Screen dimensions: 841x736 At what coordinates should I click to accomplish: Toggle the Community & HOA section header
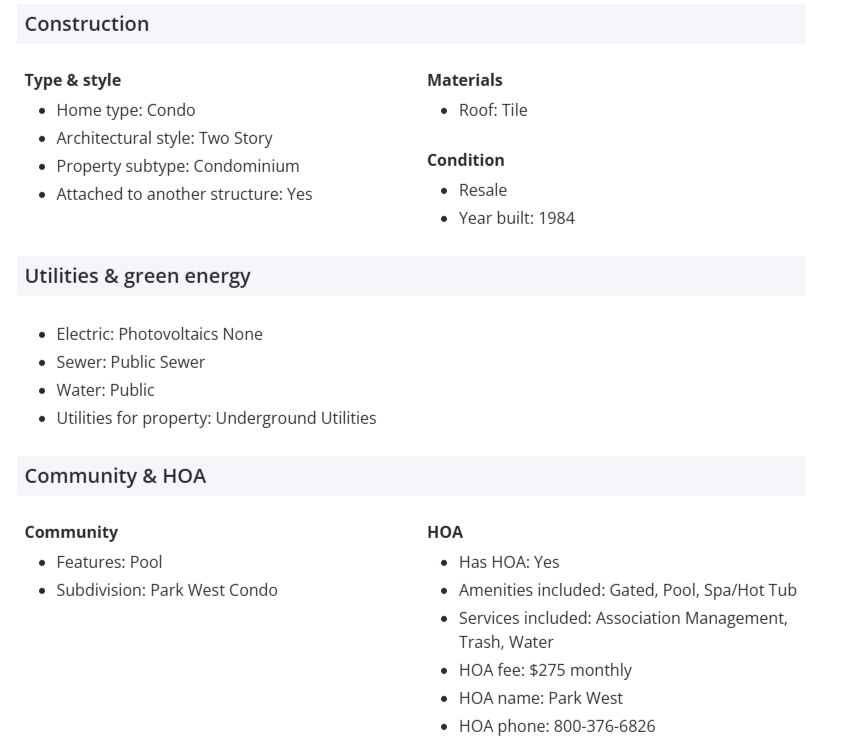tap(115, 476)
